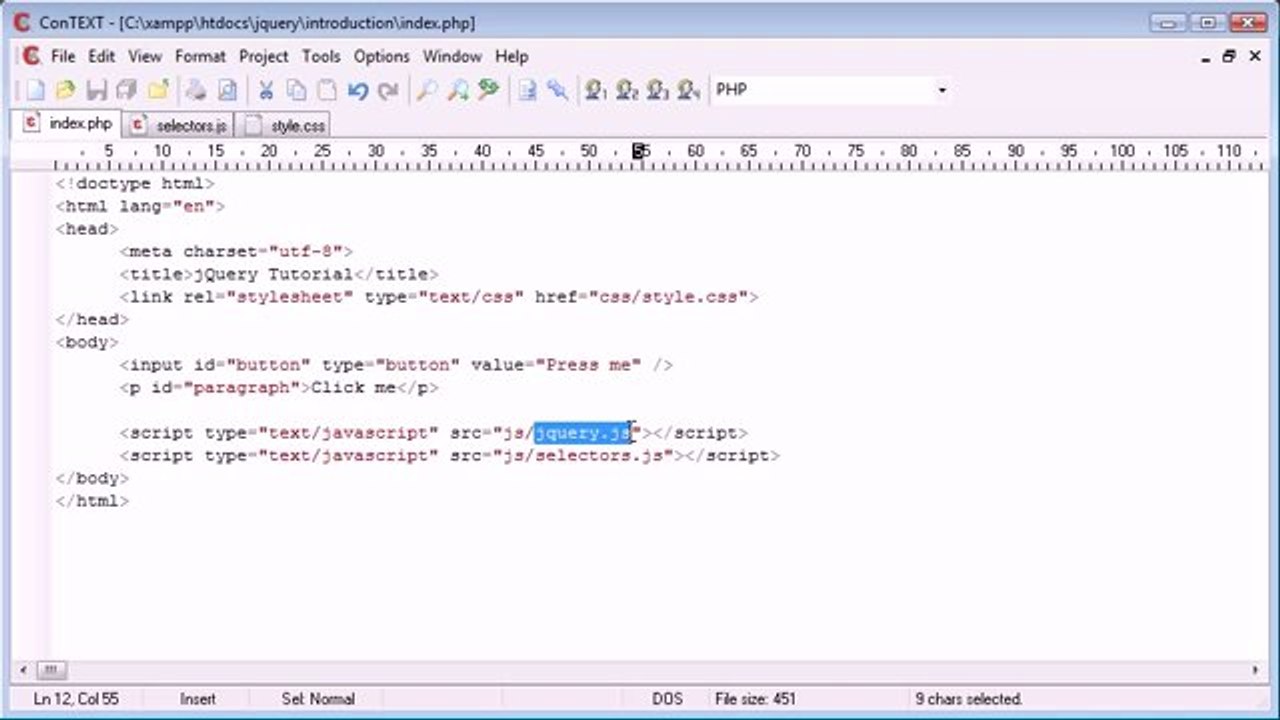Open the Tools menu

point(321,56)
